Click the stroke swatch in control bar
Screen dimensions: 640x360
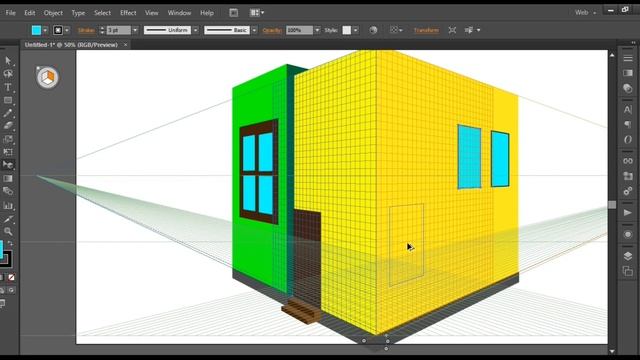point(58,30)
